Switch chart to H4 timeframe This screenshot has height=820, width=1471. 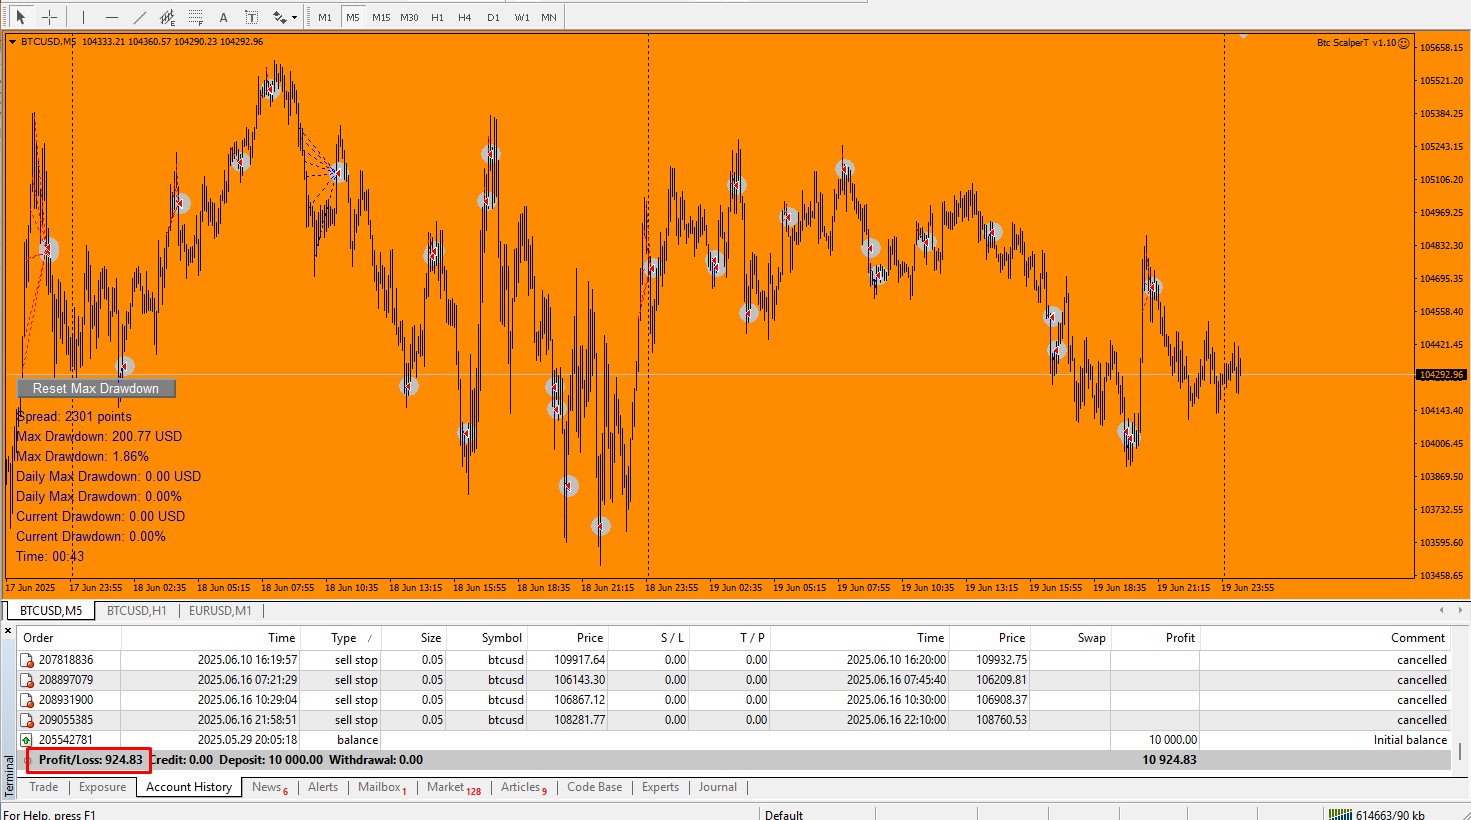[x=465, y=17]
